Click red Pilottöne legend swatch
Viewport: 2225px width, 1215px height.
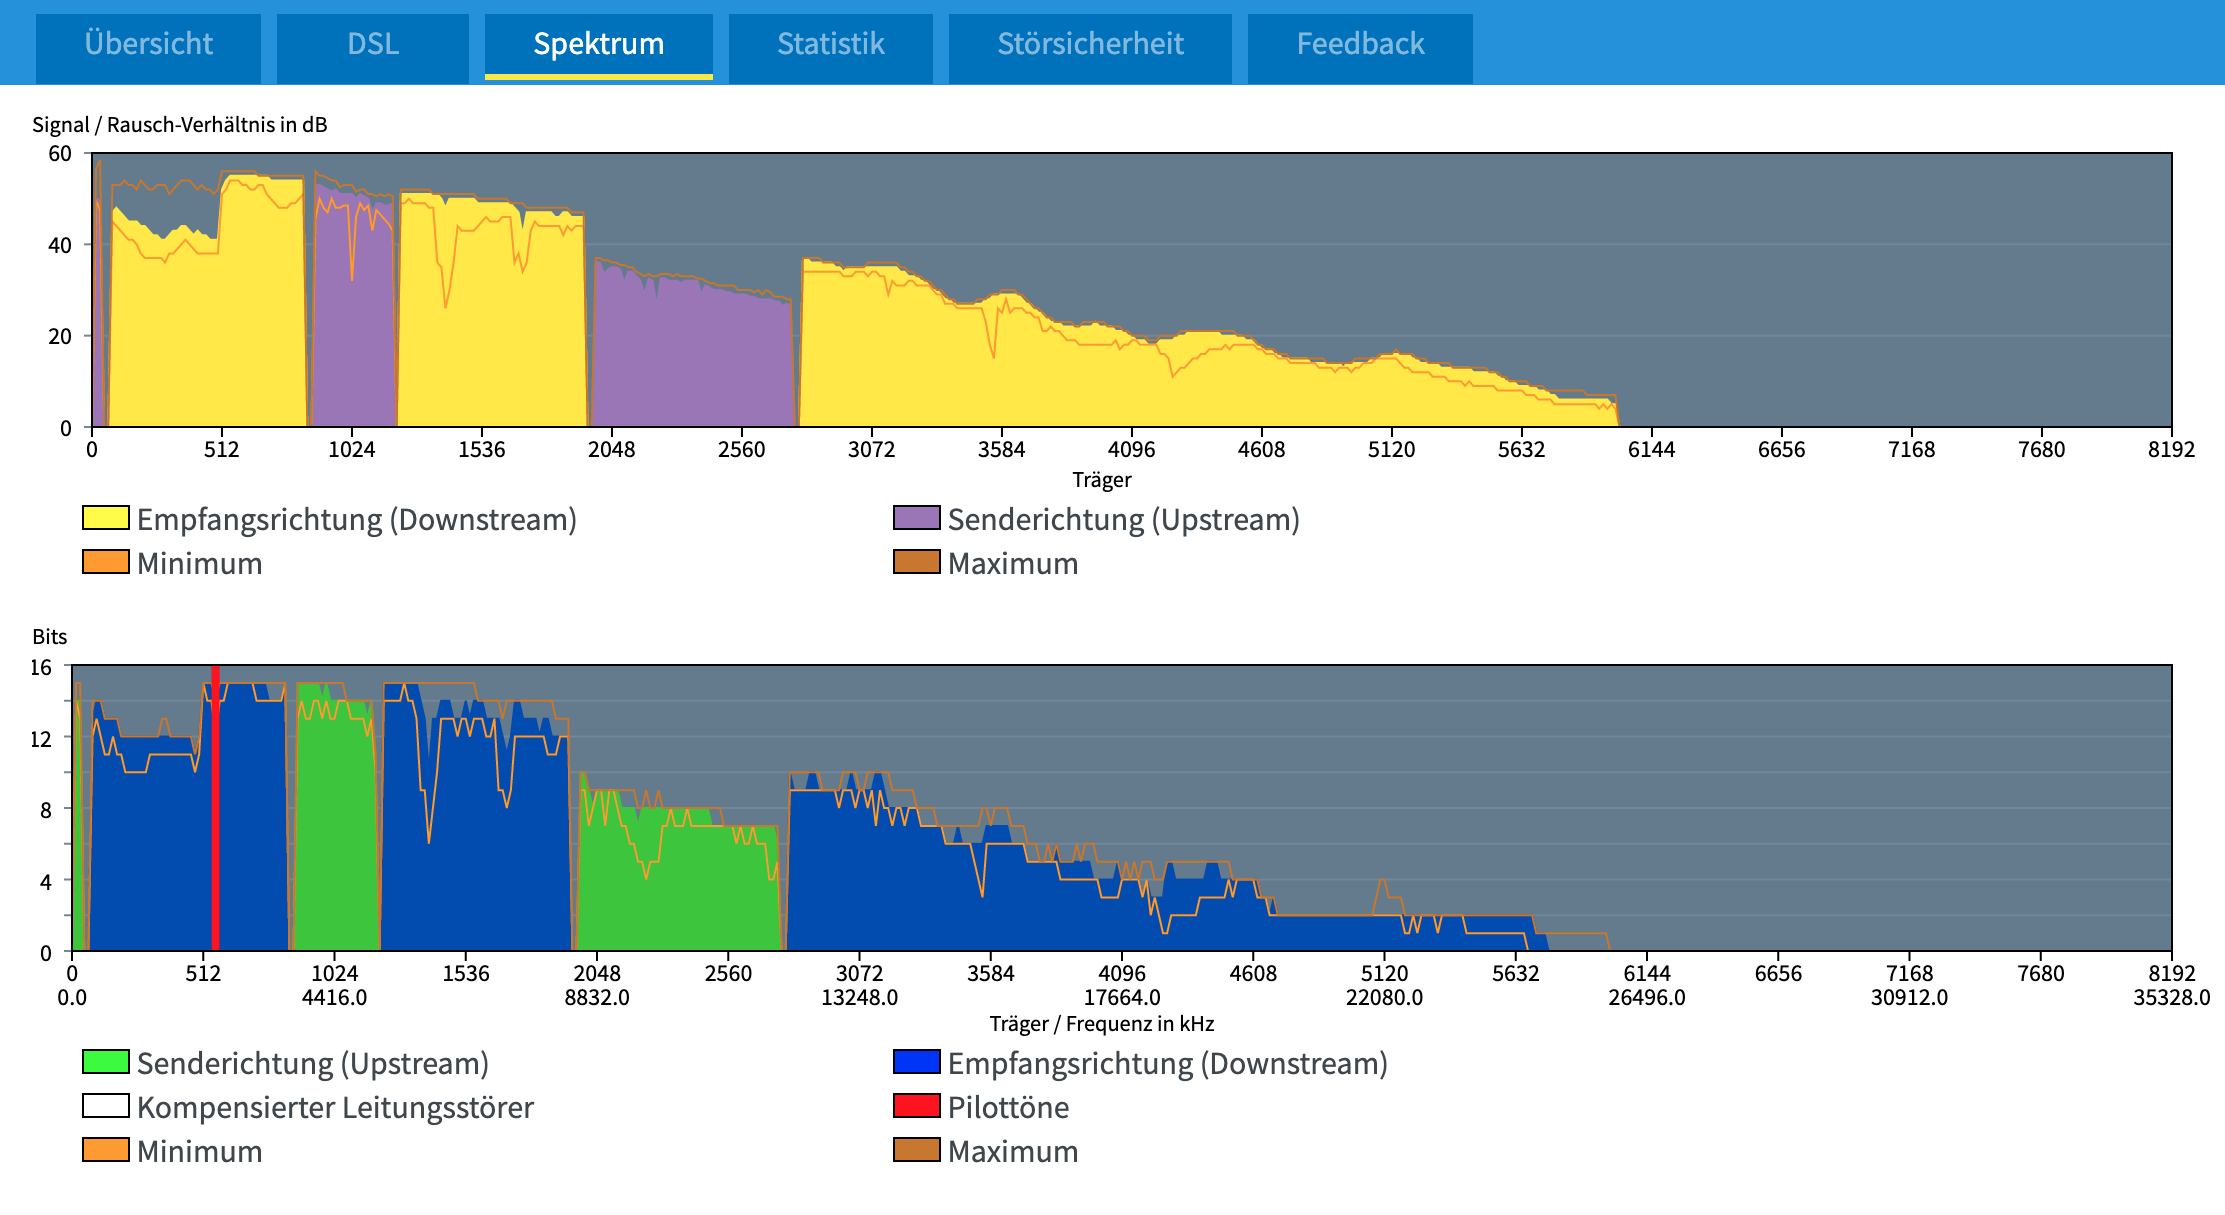(916, 1106)
